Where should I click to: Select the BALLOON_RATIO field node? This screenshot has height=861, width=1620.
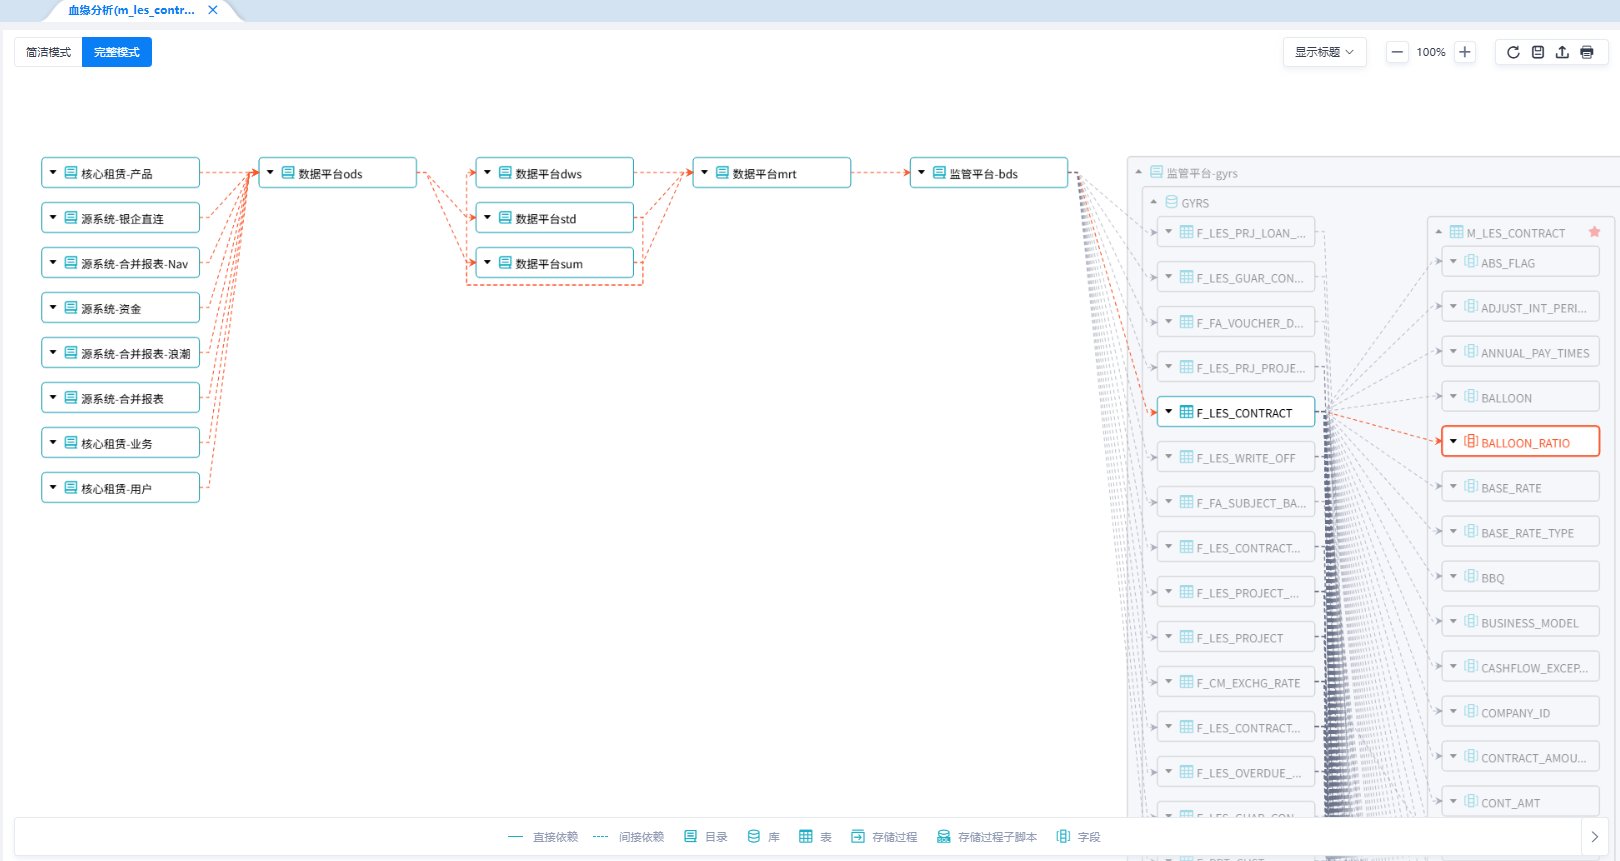[1524, 442]
